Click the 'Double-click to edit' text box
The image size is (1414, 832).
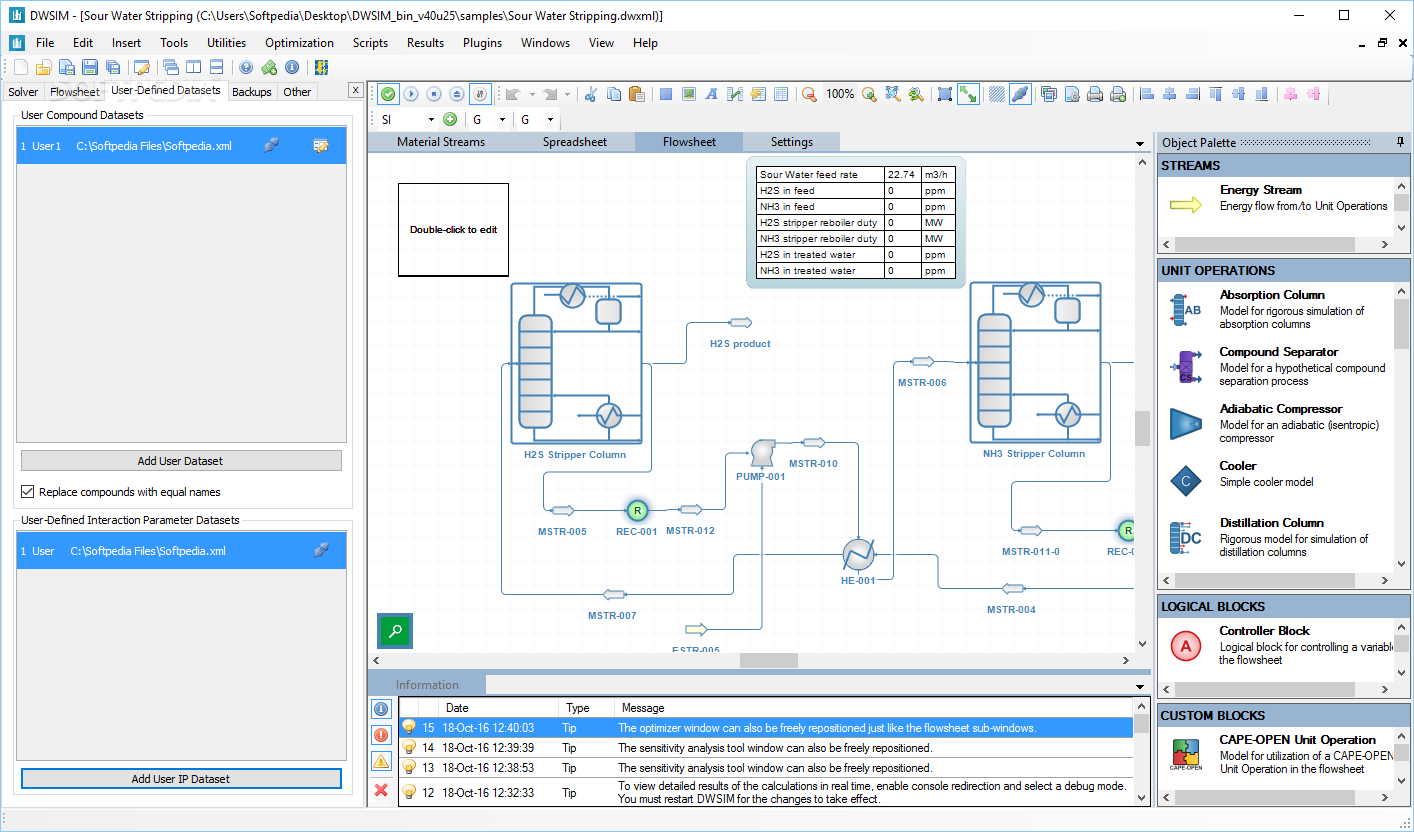click(x=453, y=229)
